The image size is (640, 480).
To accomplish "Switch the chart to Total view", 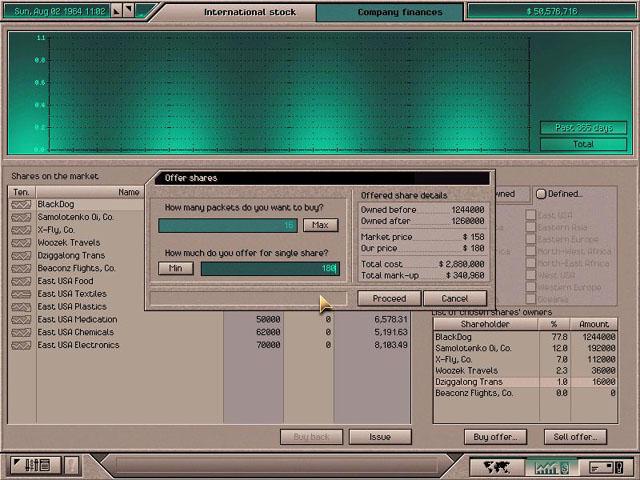I will 582,144.
